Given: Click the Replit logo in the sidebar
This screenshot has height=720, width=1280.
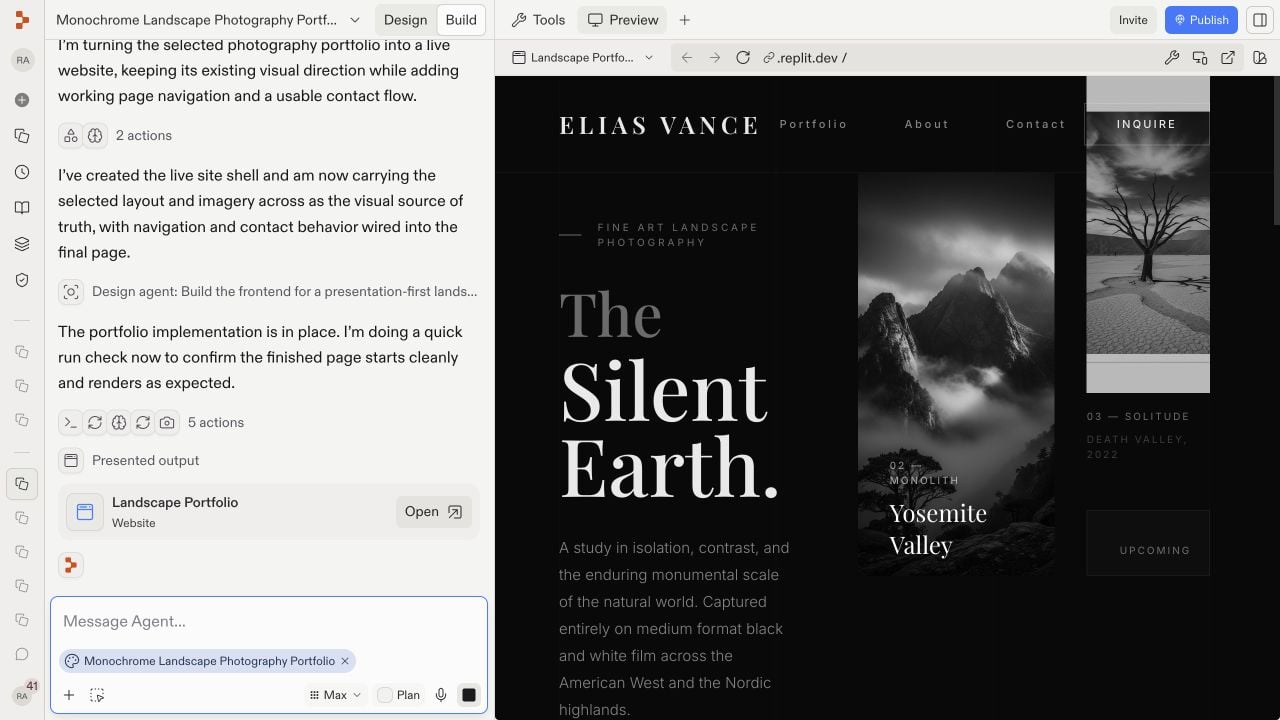Looking at the screenshot, I should 22,20.
